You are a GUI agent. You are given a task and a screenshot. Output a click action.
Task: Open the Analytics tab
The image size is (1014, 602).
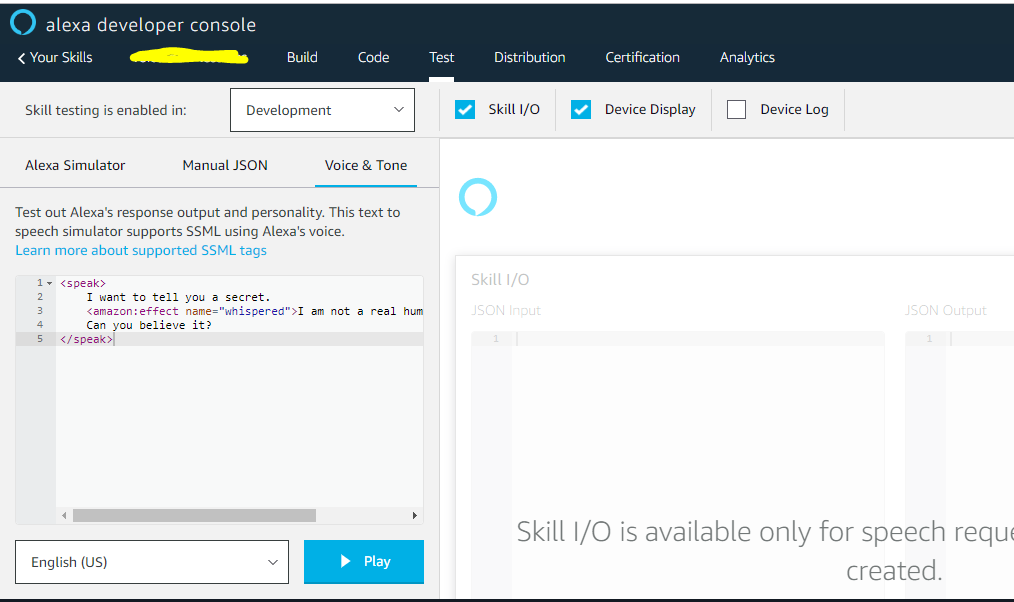click(x=747, y=58)
